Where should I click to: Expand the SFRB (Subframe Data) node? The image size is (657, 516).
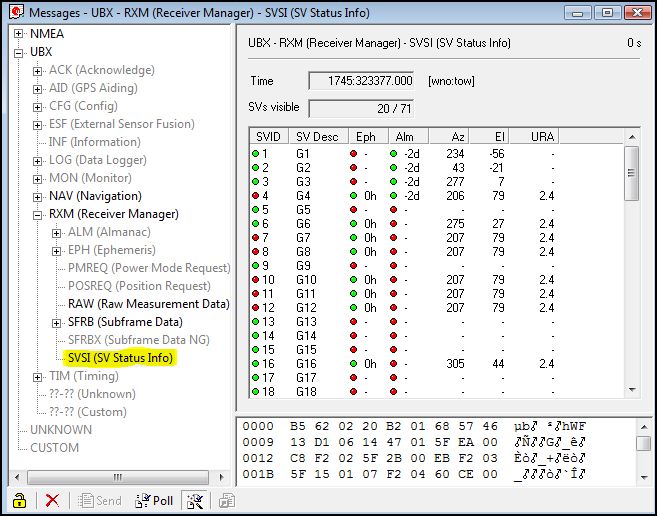click(57, 322)
